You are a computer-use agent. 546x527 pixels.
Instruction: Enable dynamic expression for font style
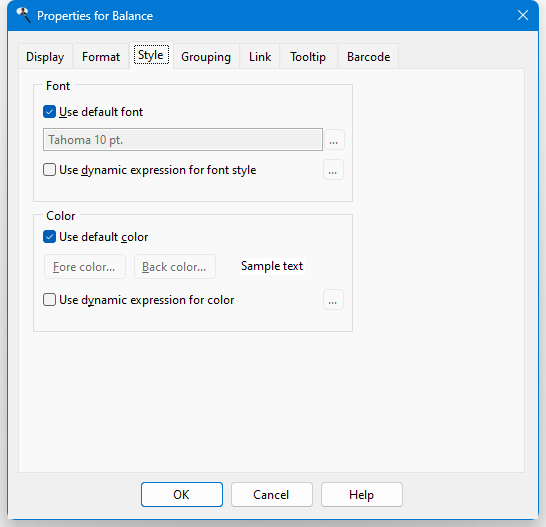pos(49,170)
